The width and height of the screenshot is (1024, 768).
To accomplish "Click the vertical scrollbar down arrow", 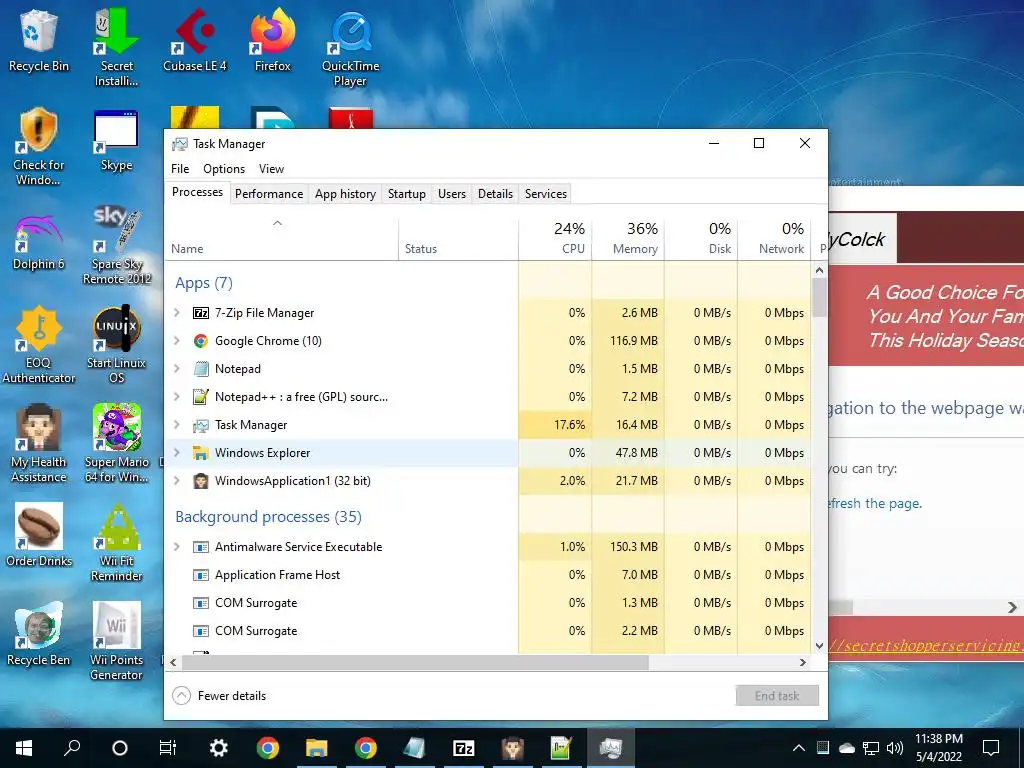I will [820, 646].
